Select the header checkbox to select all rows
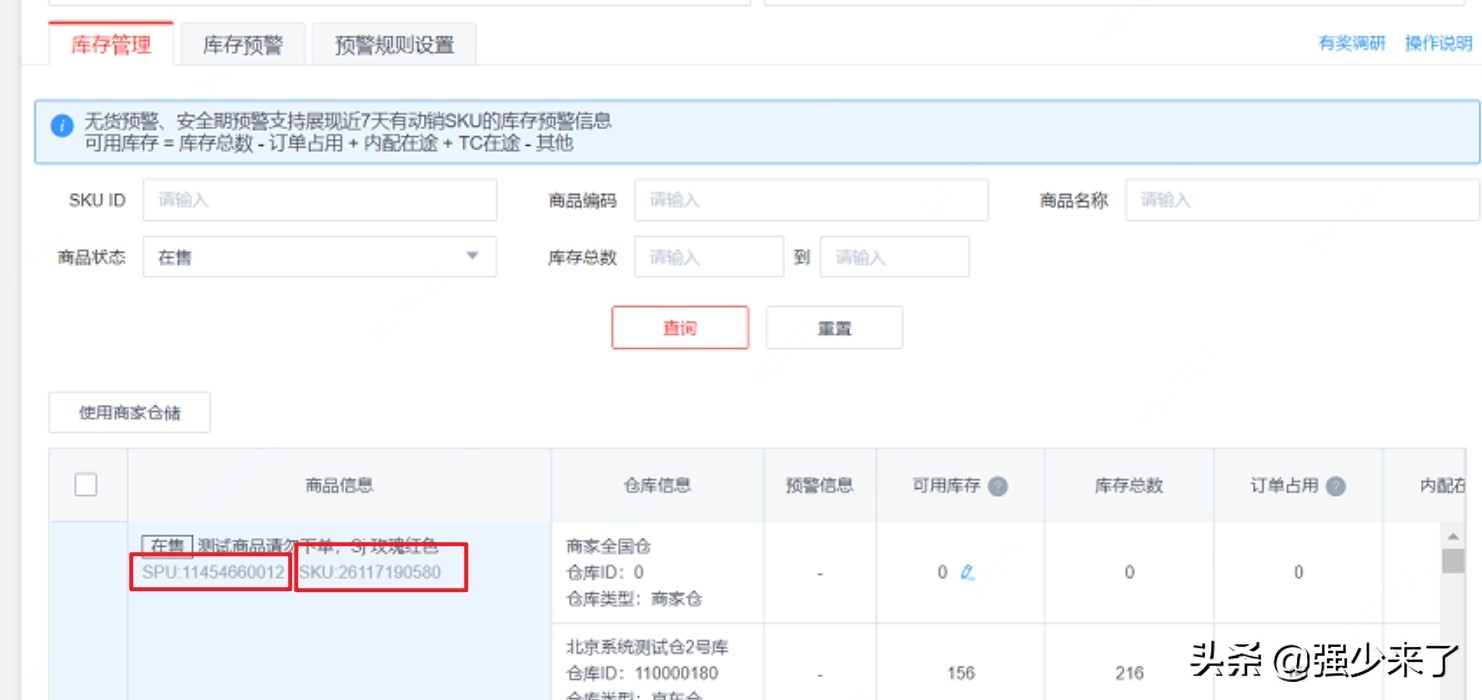Image resolution: width=1482 pixels, height=700 pixels. (x=86, y=484)
